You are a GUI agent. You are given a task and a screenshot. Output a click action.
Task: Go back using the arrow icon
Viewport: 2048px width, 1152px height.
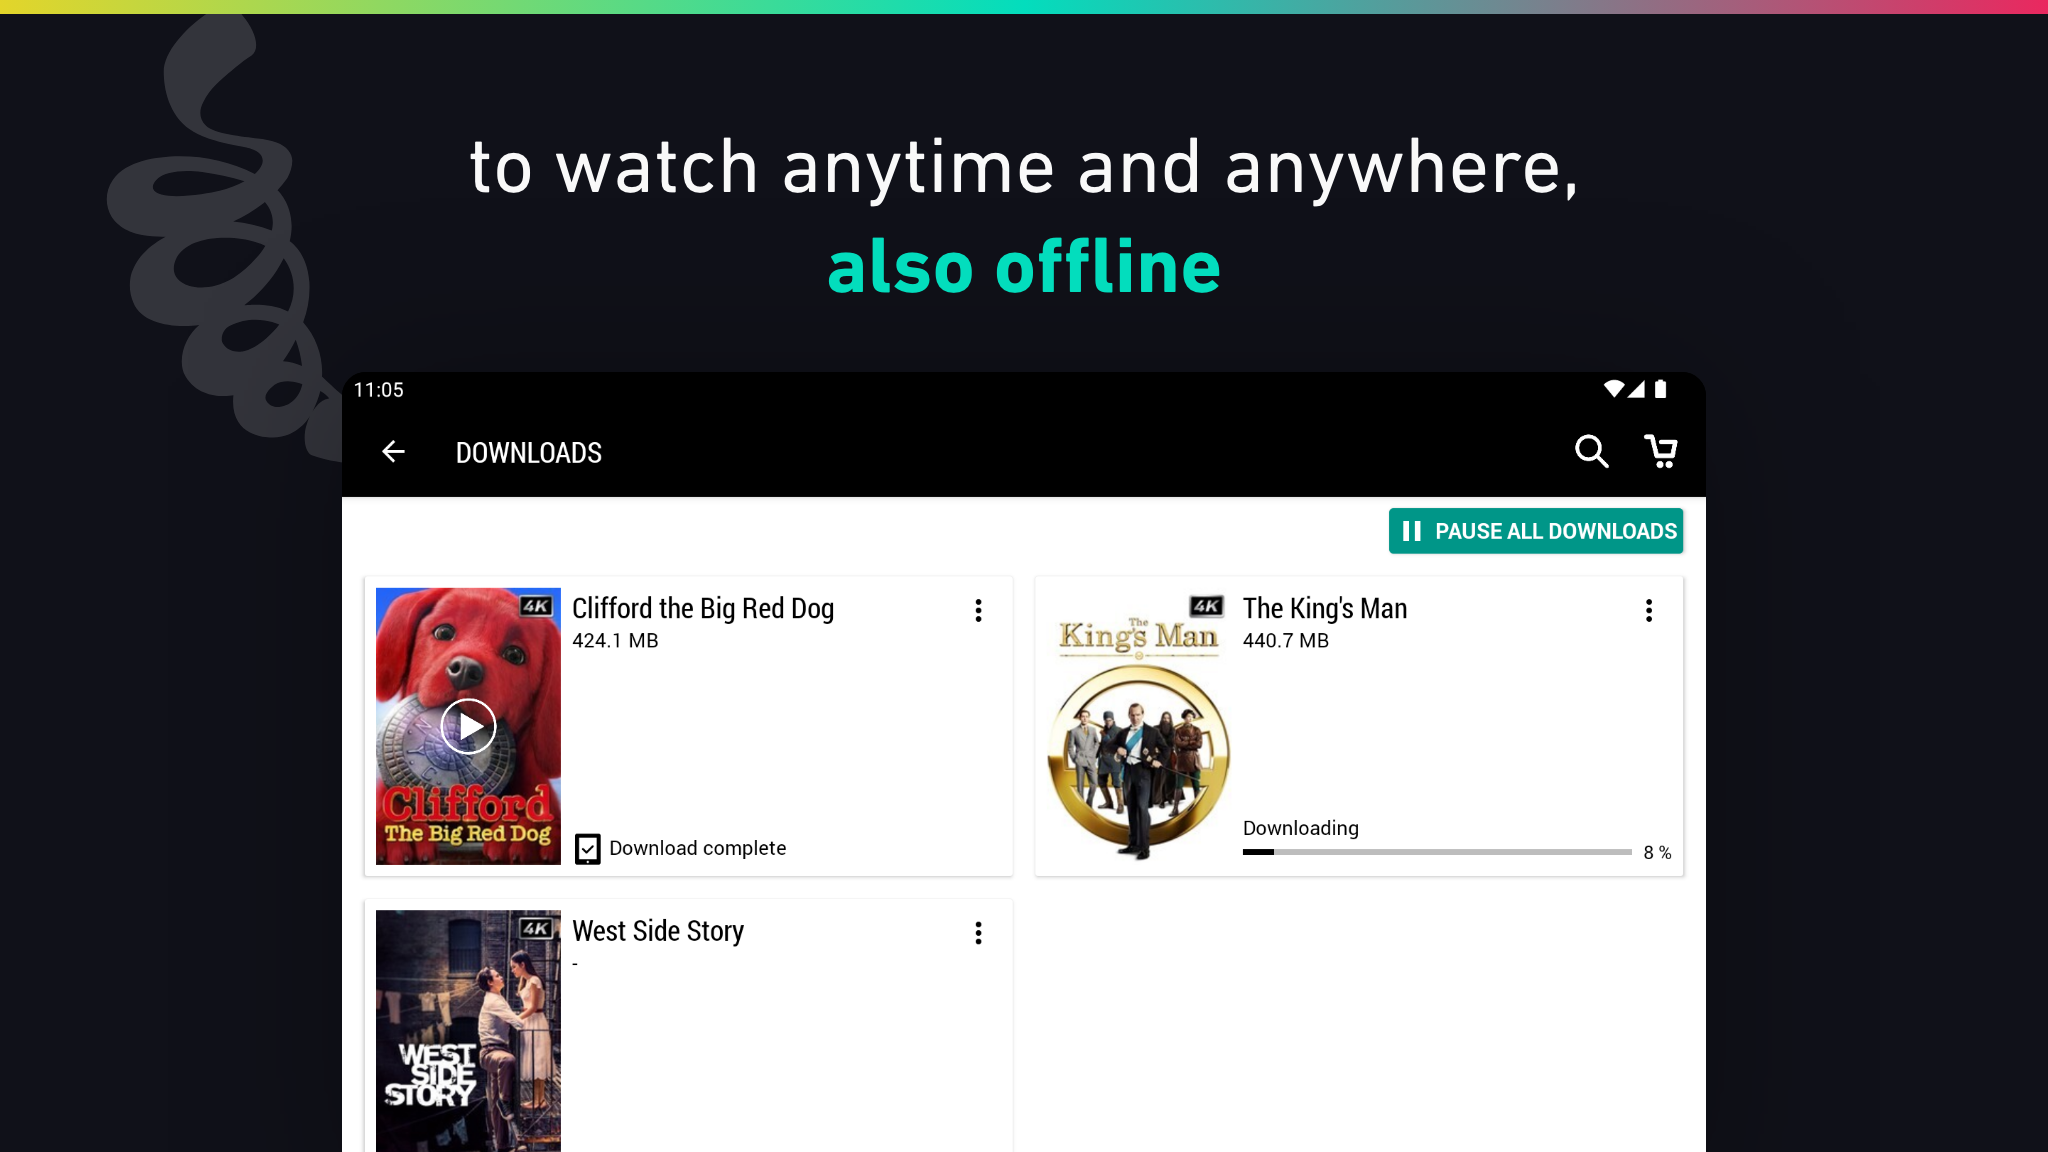tap(393, 452)
